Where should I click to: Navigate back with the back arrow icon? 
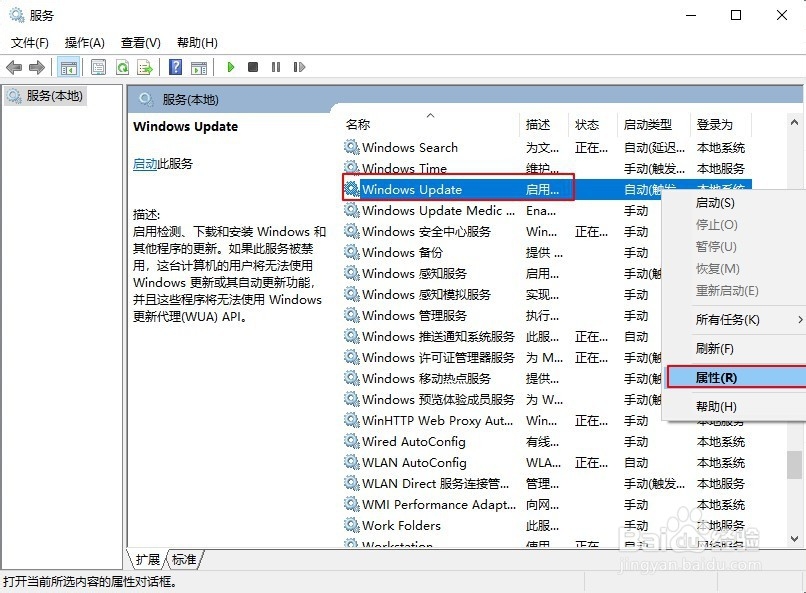[x=13, y=67]
